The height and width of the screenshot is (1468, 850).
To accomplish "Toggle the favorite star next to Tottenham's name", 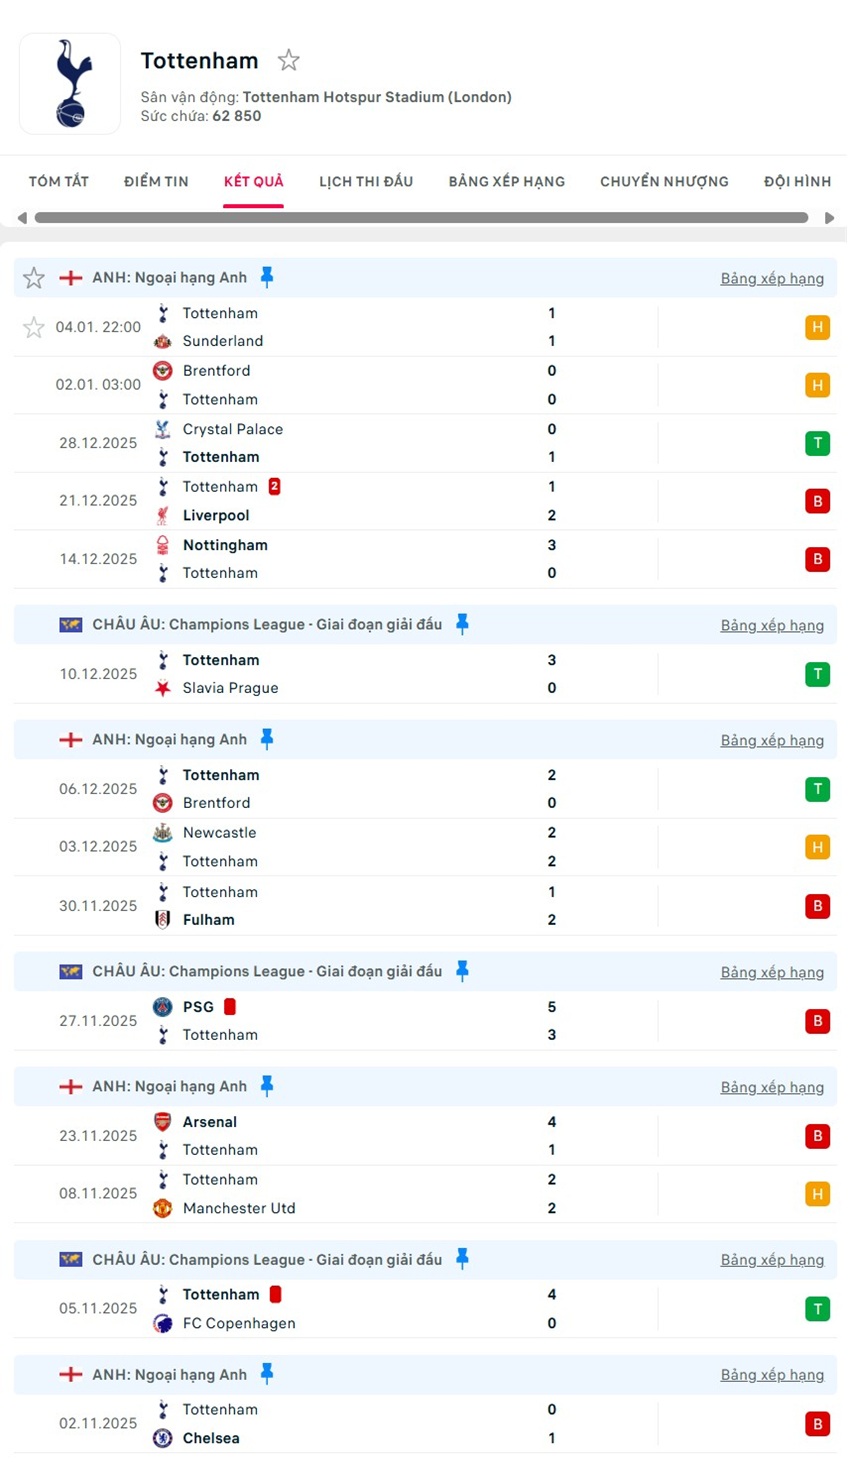I will [x=288, y=60].
